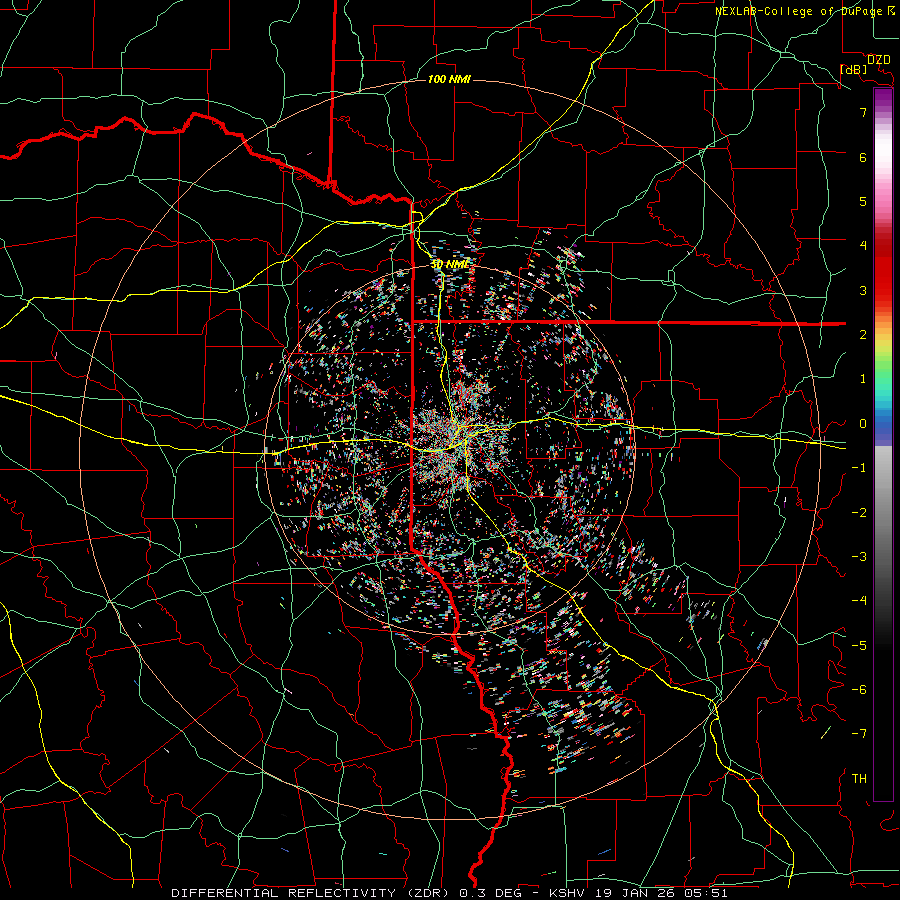Click the -3 dB scale value
This screenshot has height=900, width=900.
[859, 557]
